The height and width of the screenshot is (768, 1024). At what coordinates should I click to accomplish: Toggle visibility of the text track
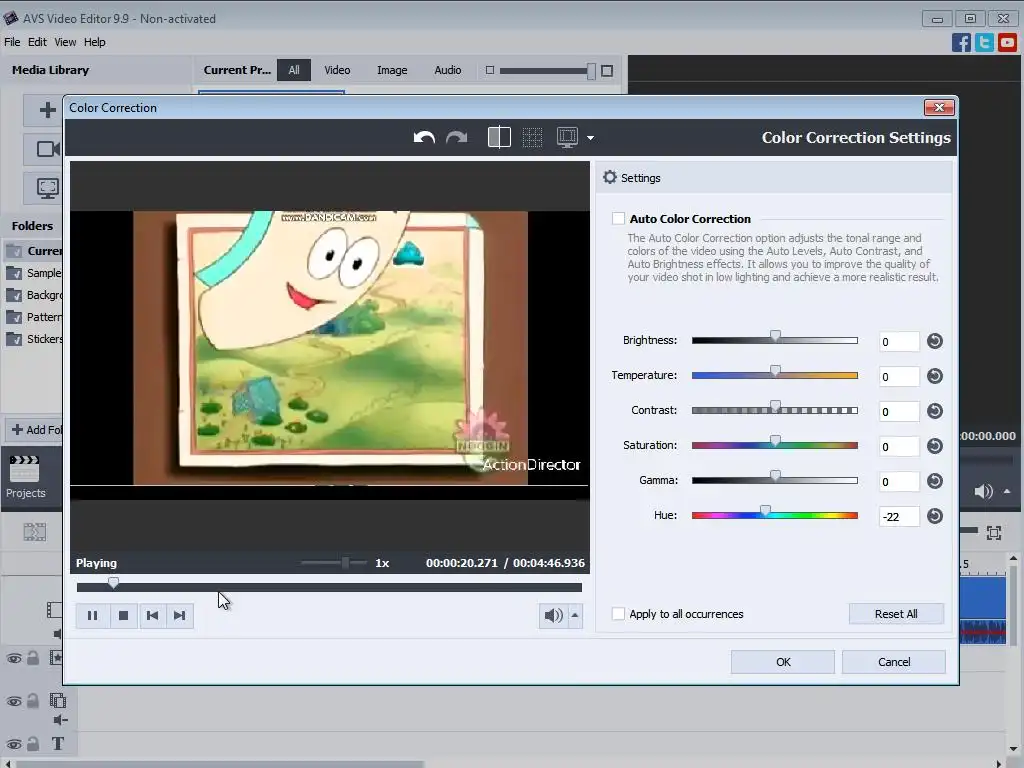[x=14, y=744]
